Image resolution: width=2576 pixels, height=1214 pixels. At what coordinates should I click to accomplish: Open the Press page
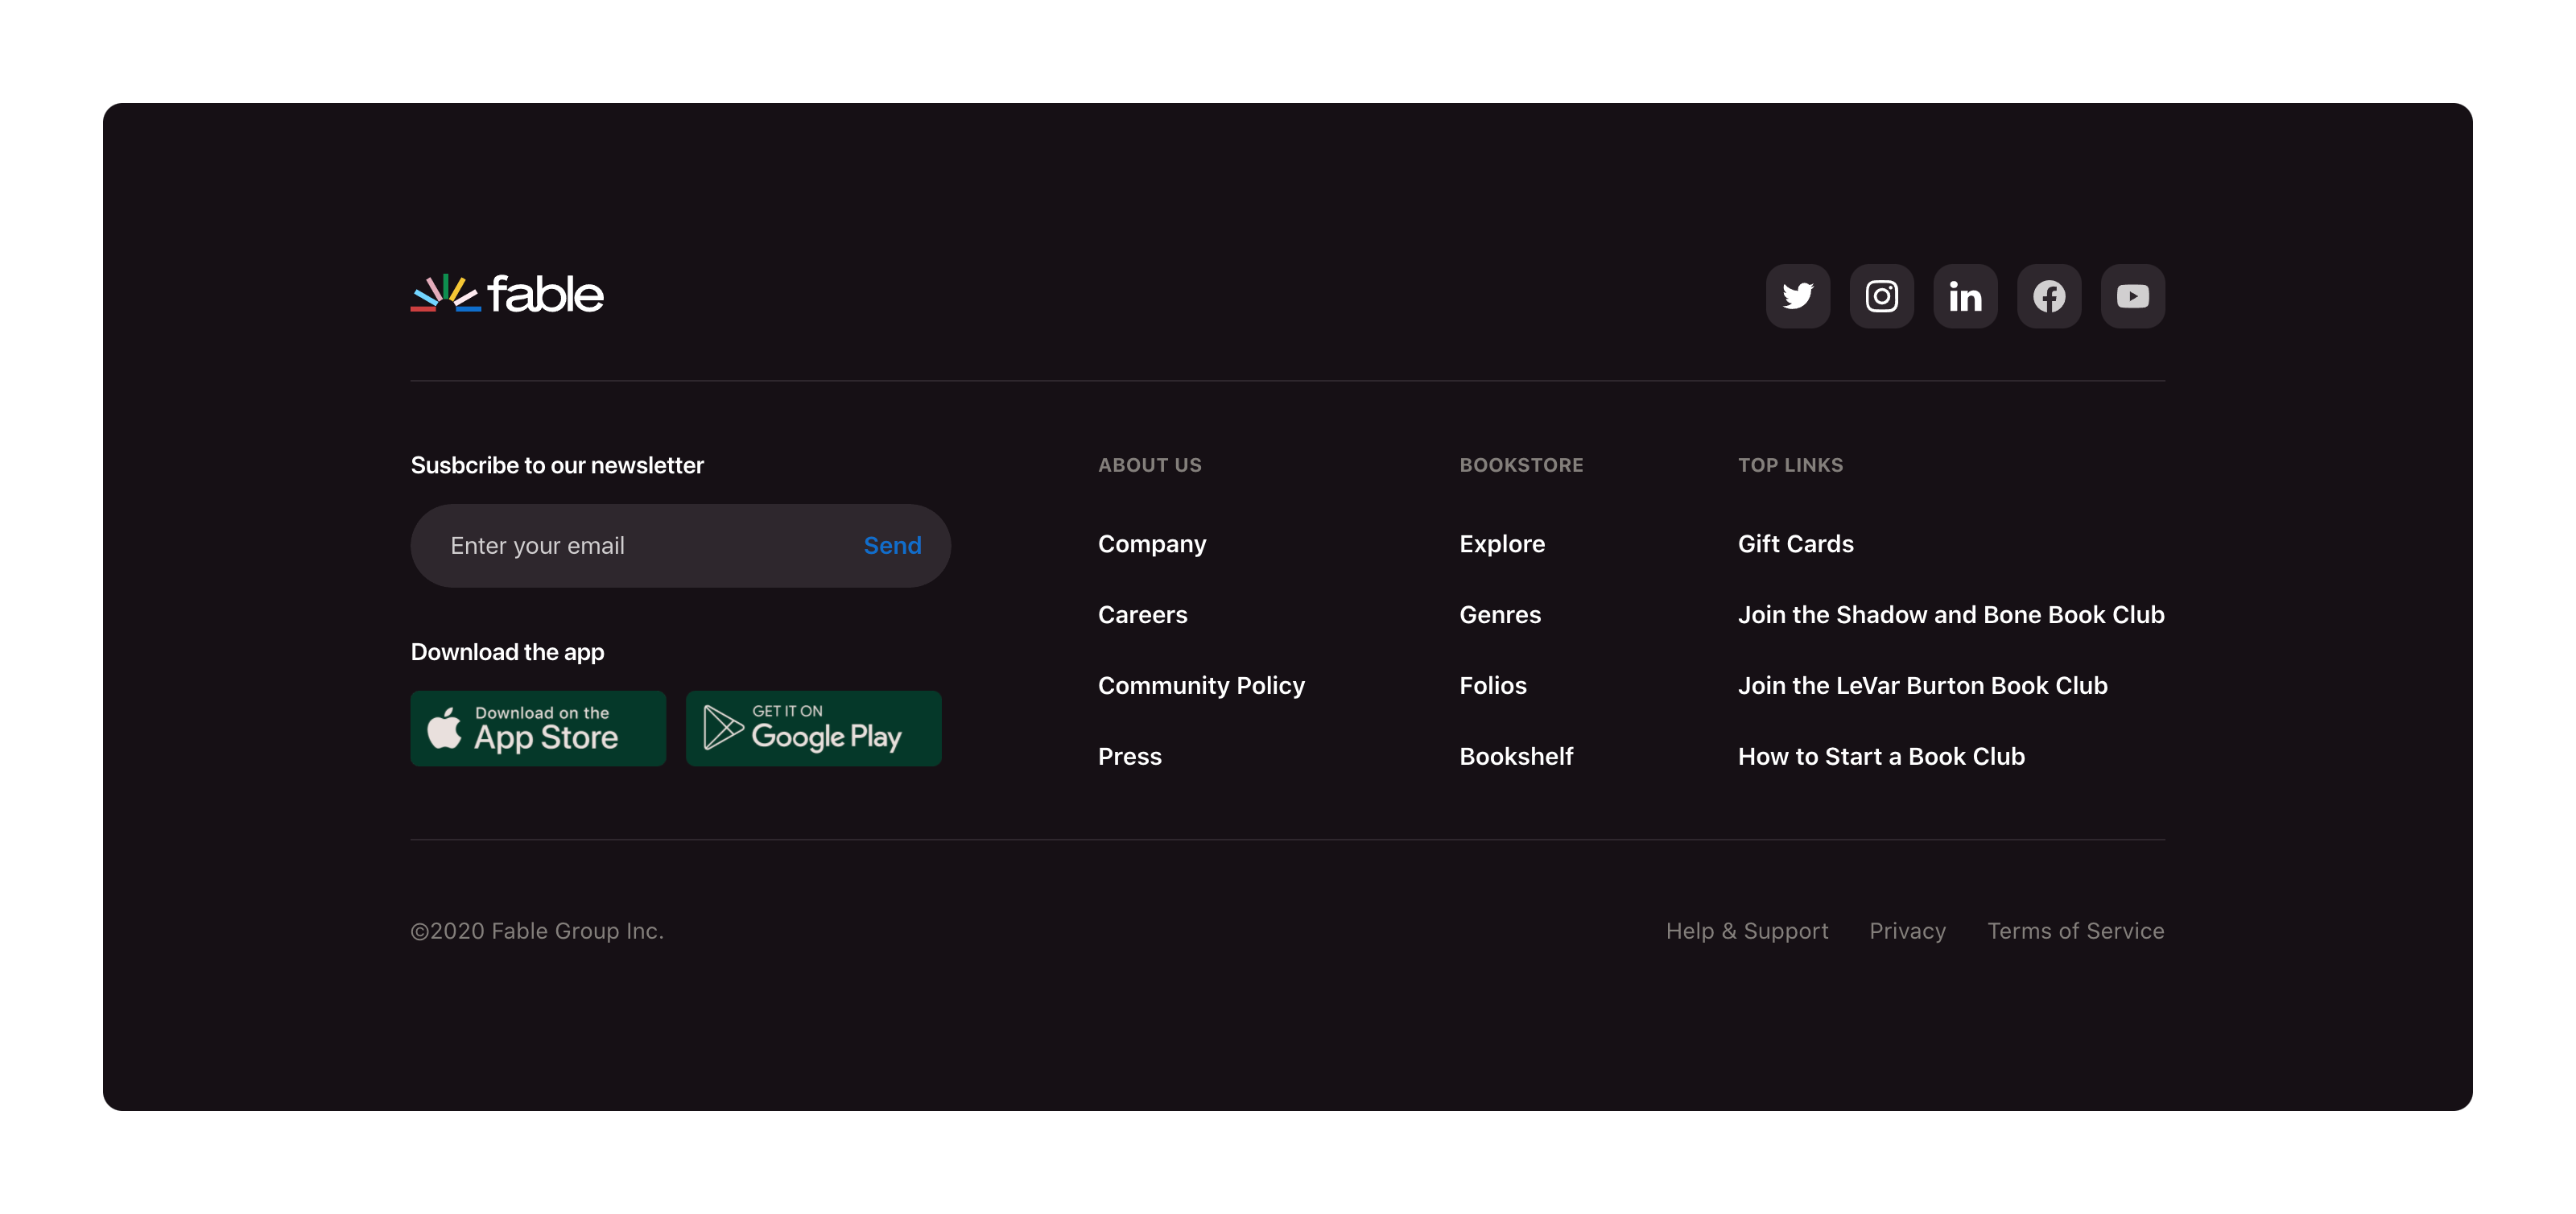1129,757
